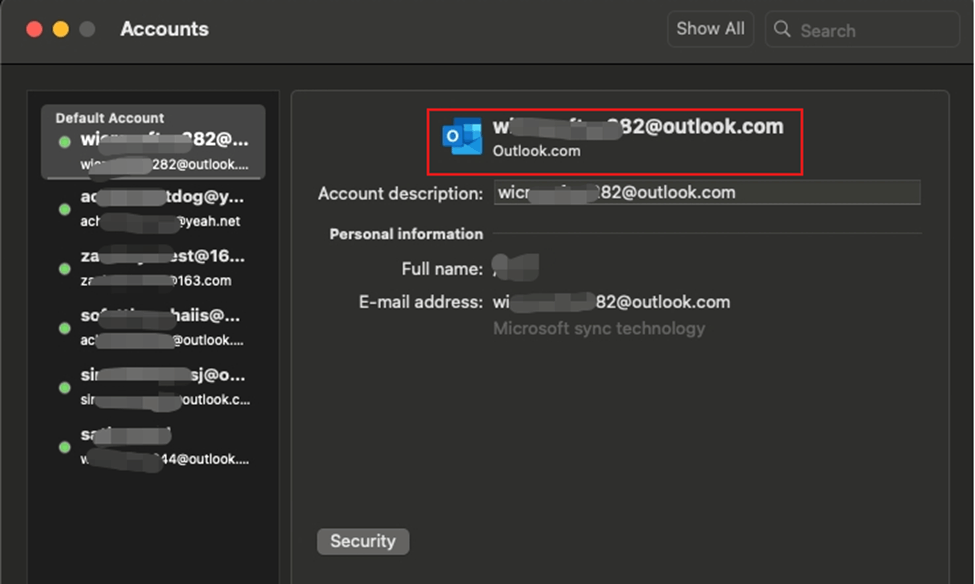
Task: Select the account ending sj@o… in sidebar
Action: pyautogui.click(x=153, y=387)
